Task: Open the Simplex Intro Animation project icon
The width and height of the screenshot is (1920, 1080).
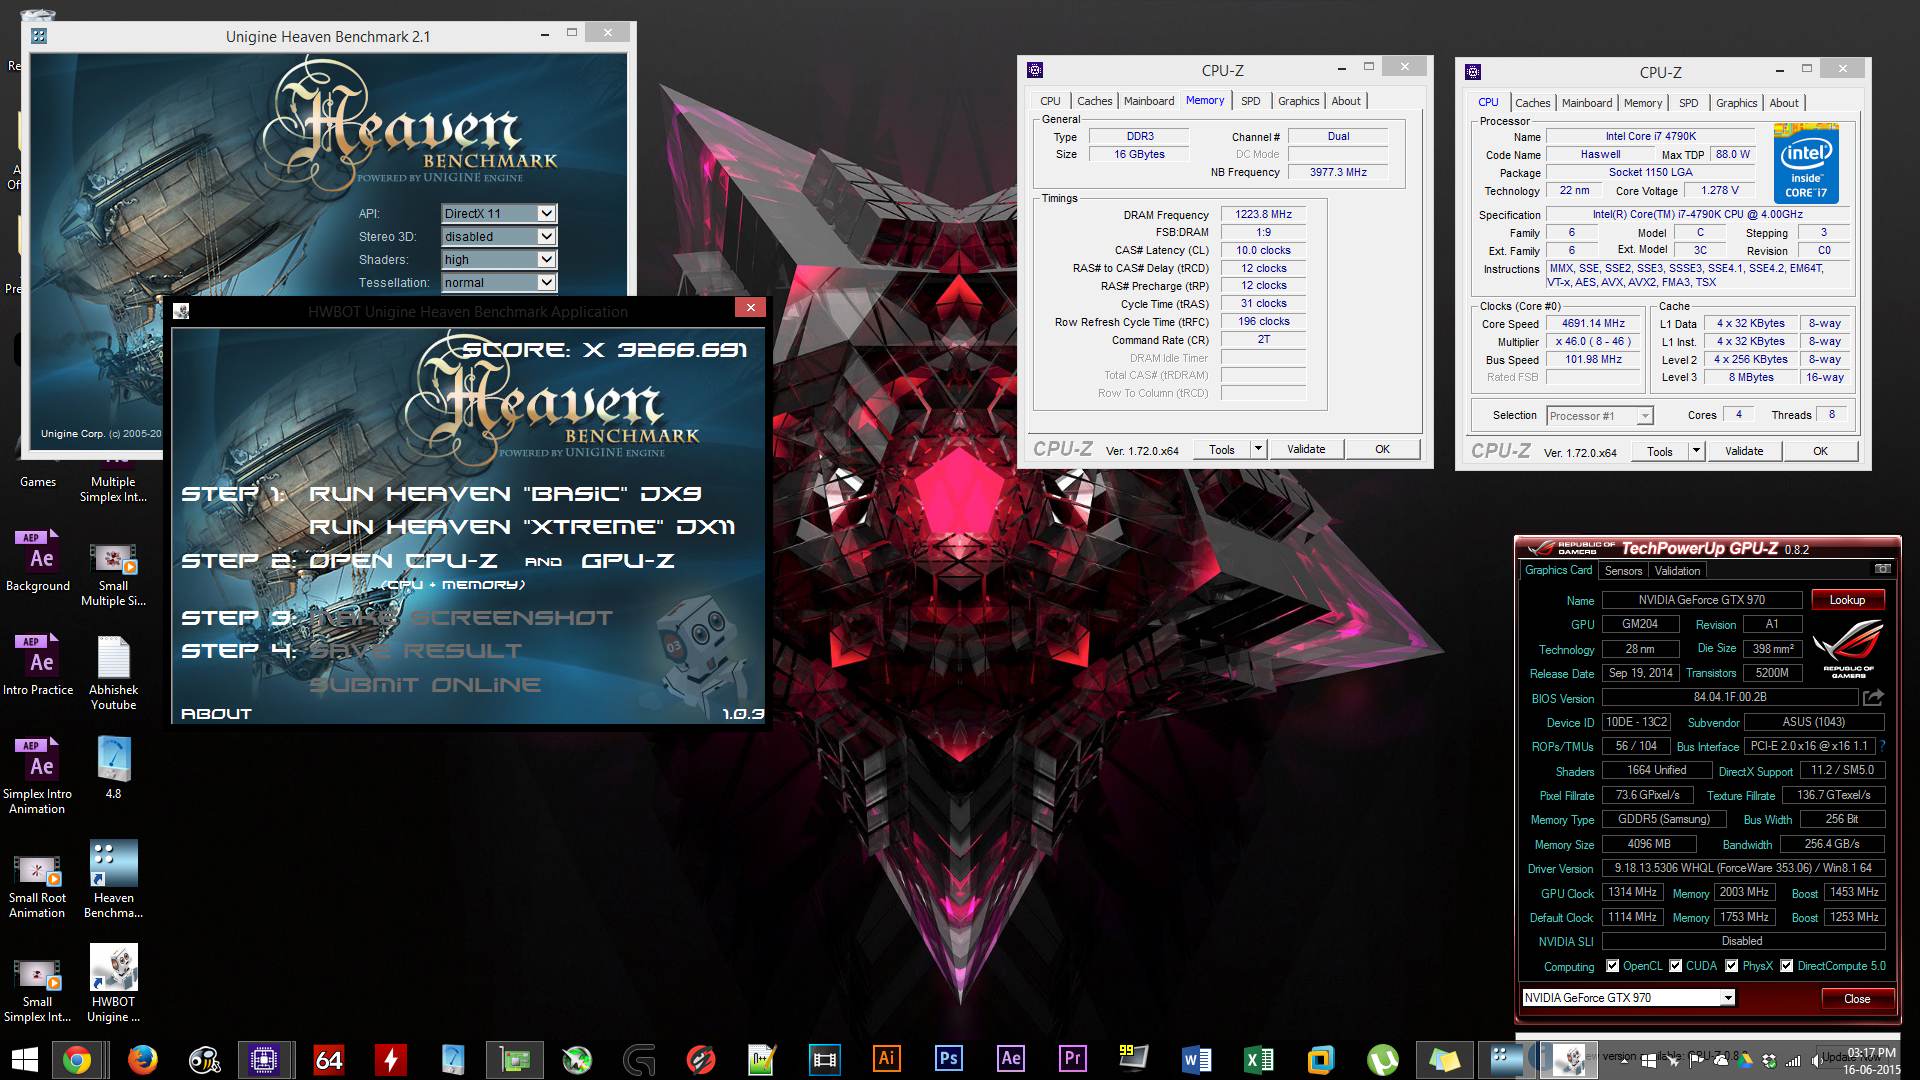Action: (x=37, y=776)
